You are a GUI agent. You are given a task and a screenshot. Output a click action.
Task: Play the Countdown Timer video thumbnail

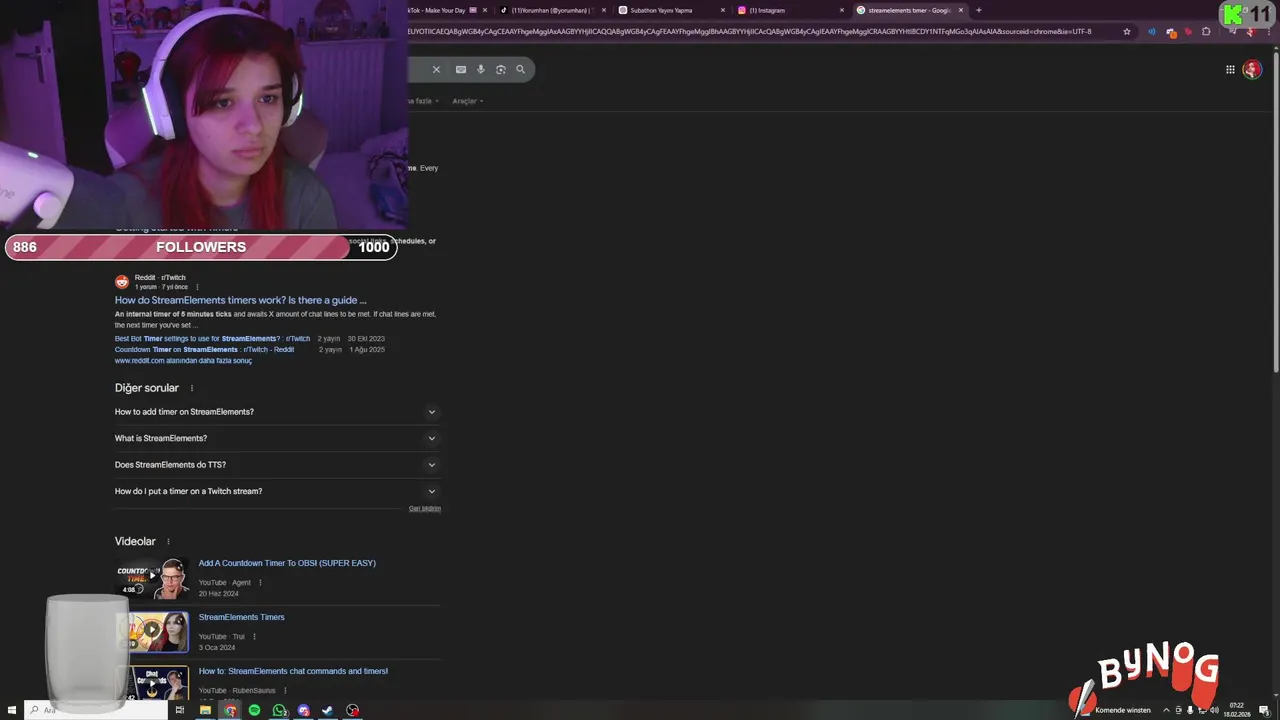coord(152,577)
